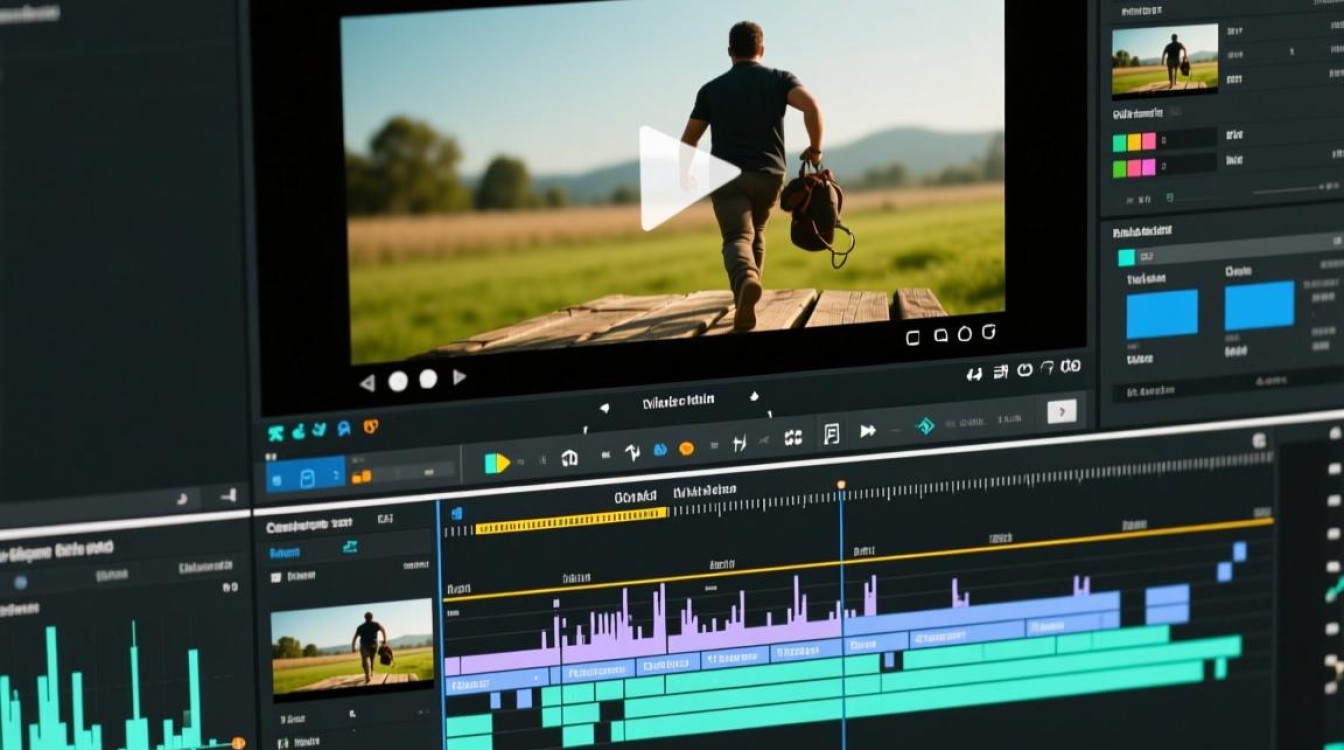Click the white circle next to the right-pointing triangle

[x=428, y=378]
